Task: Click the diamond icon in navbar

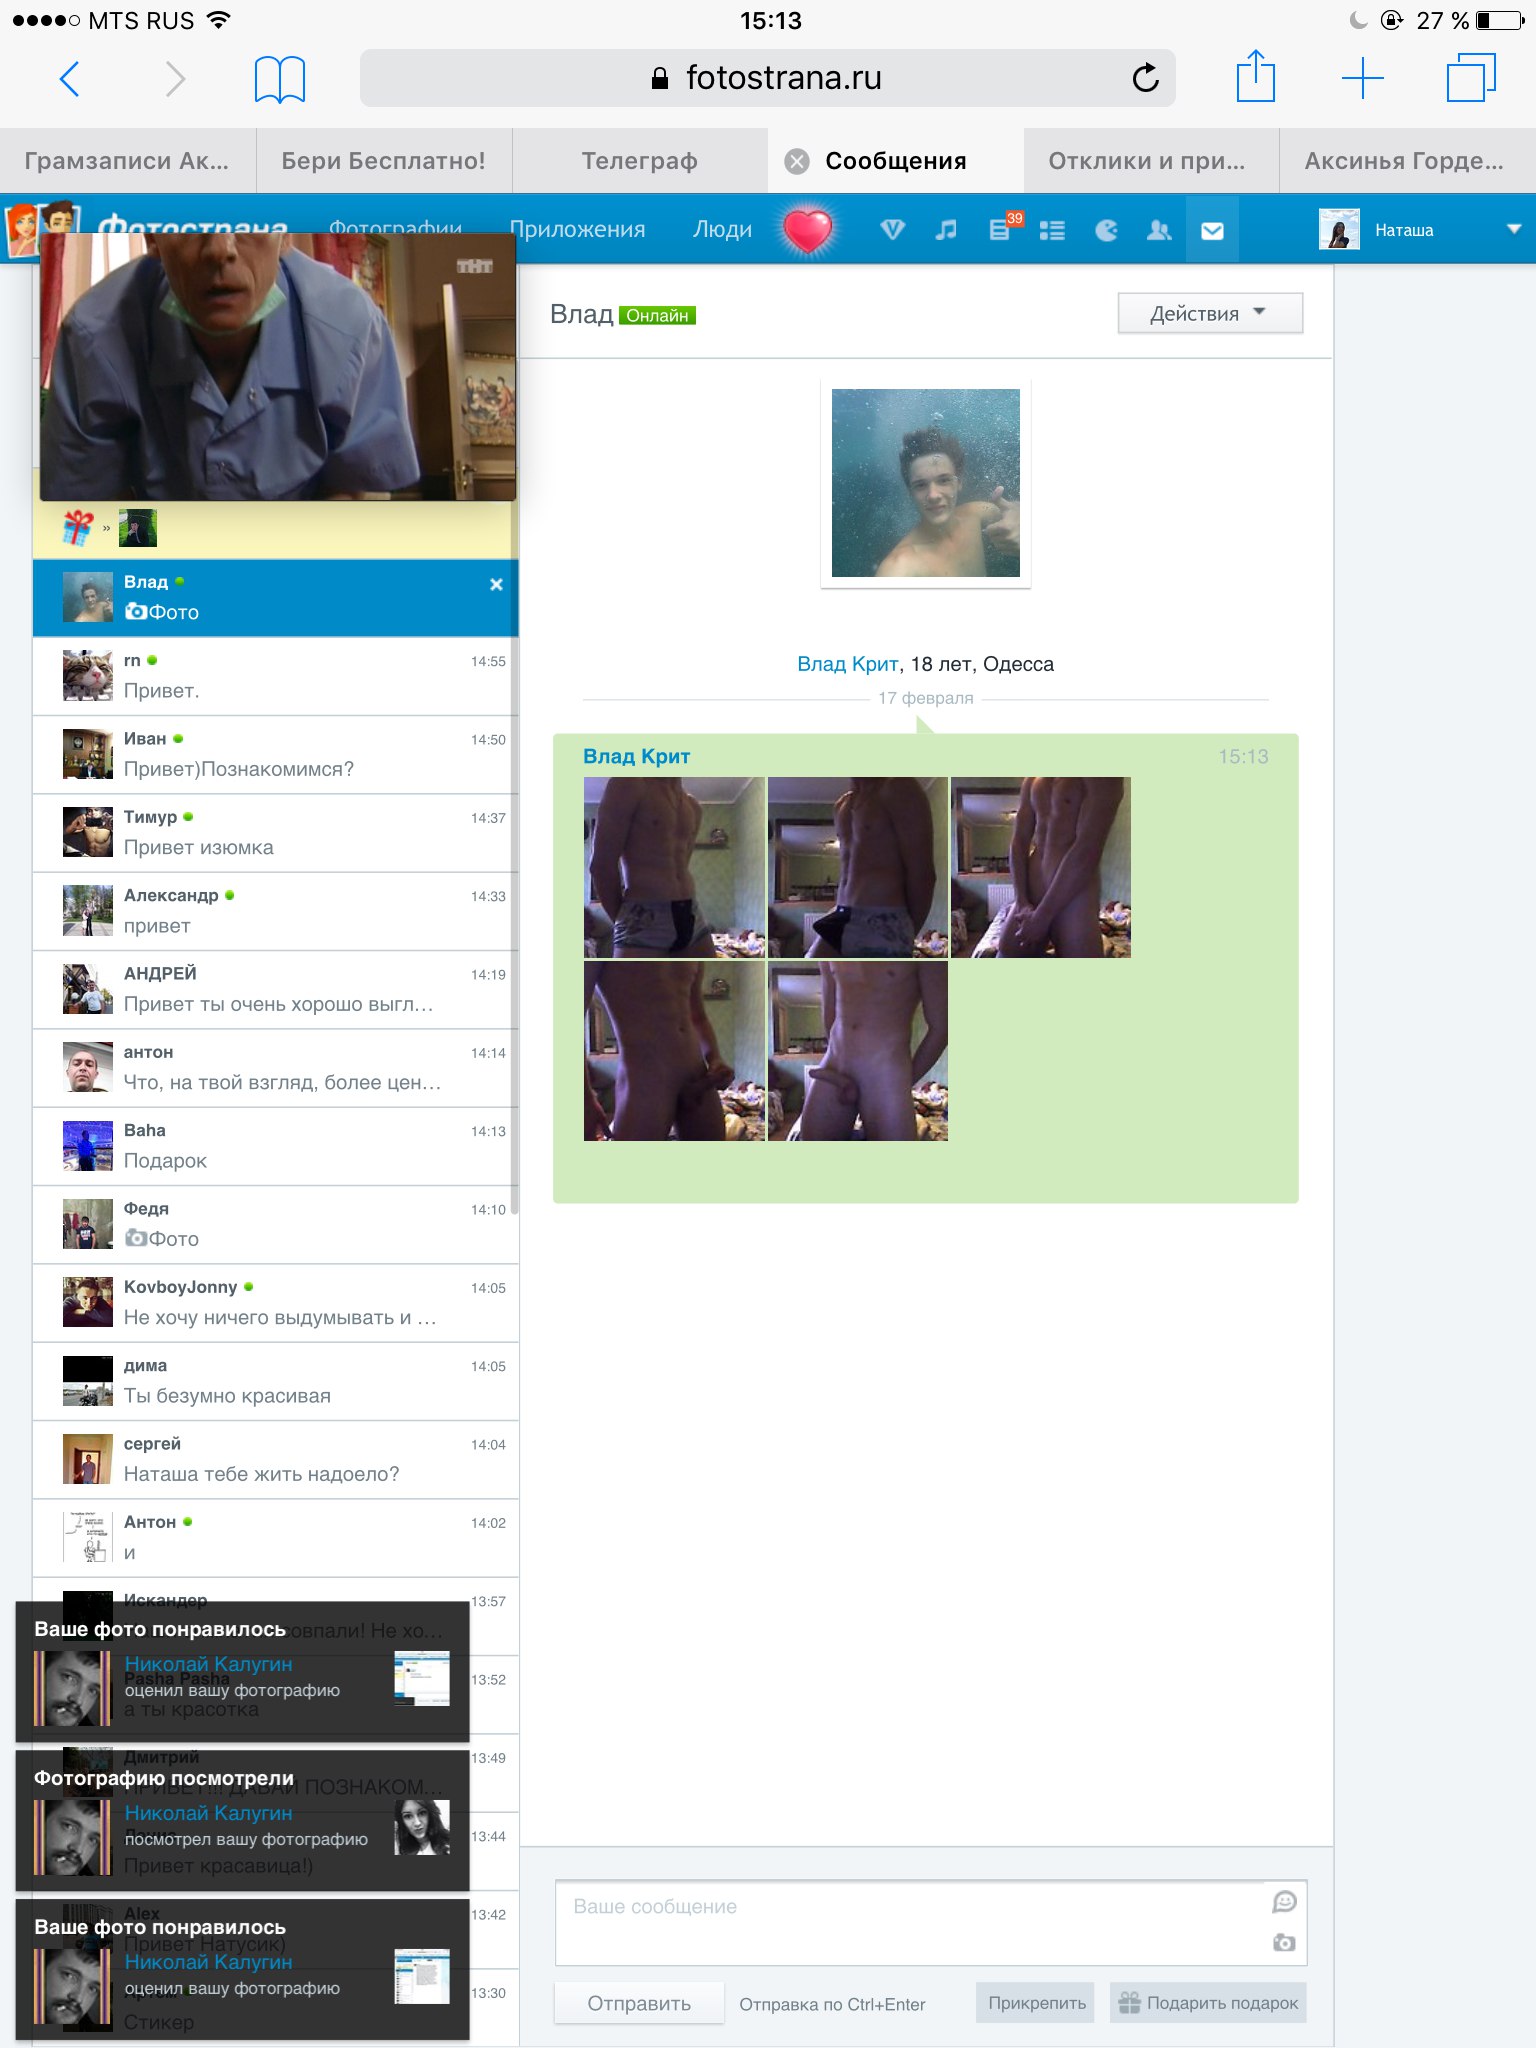Action: coord(892,231)
